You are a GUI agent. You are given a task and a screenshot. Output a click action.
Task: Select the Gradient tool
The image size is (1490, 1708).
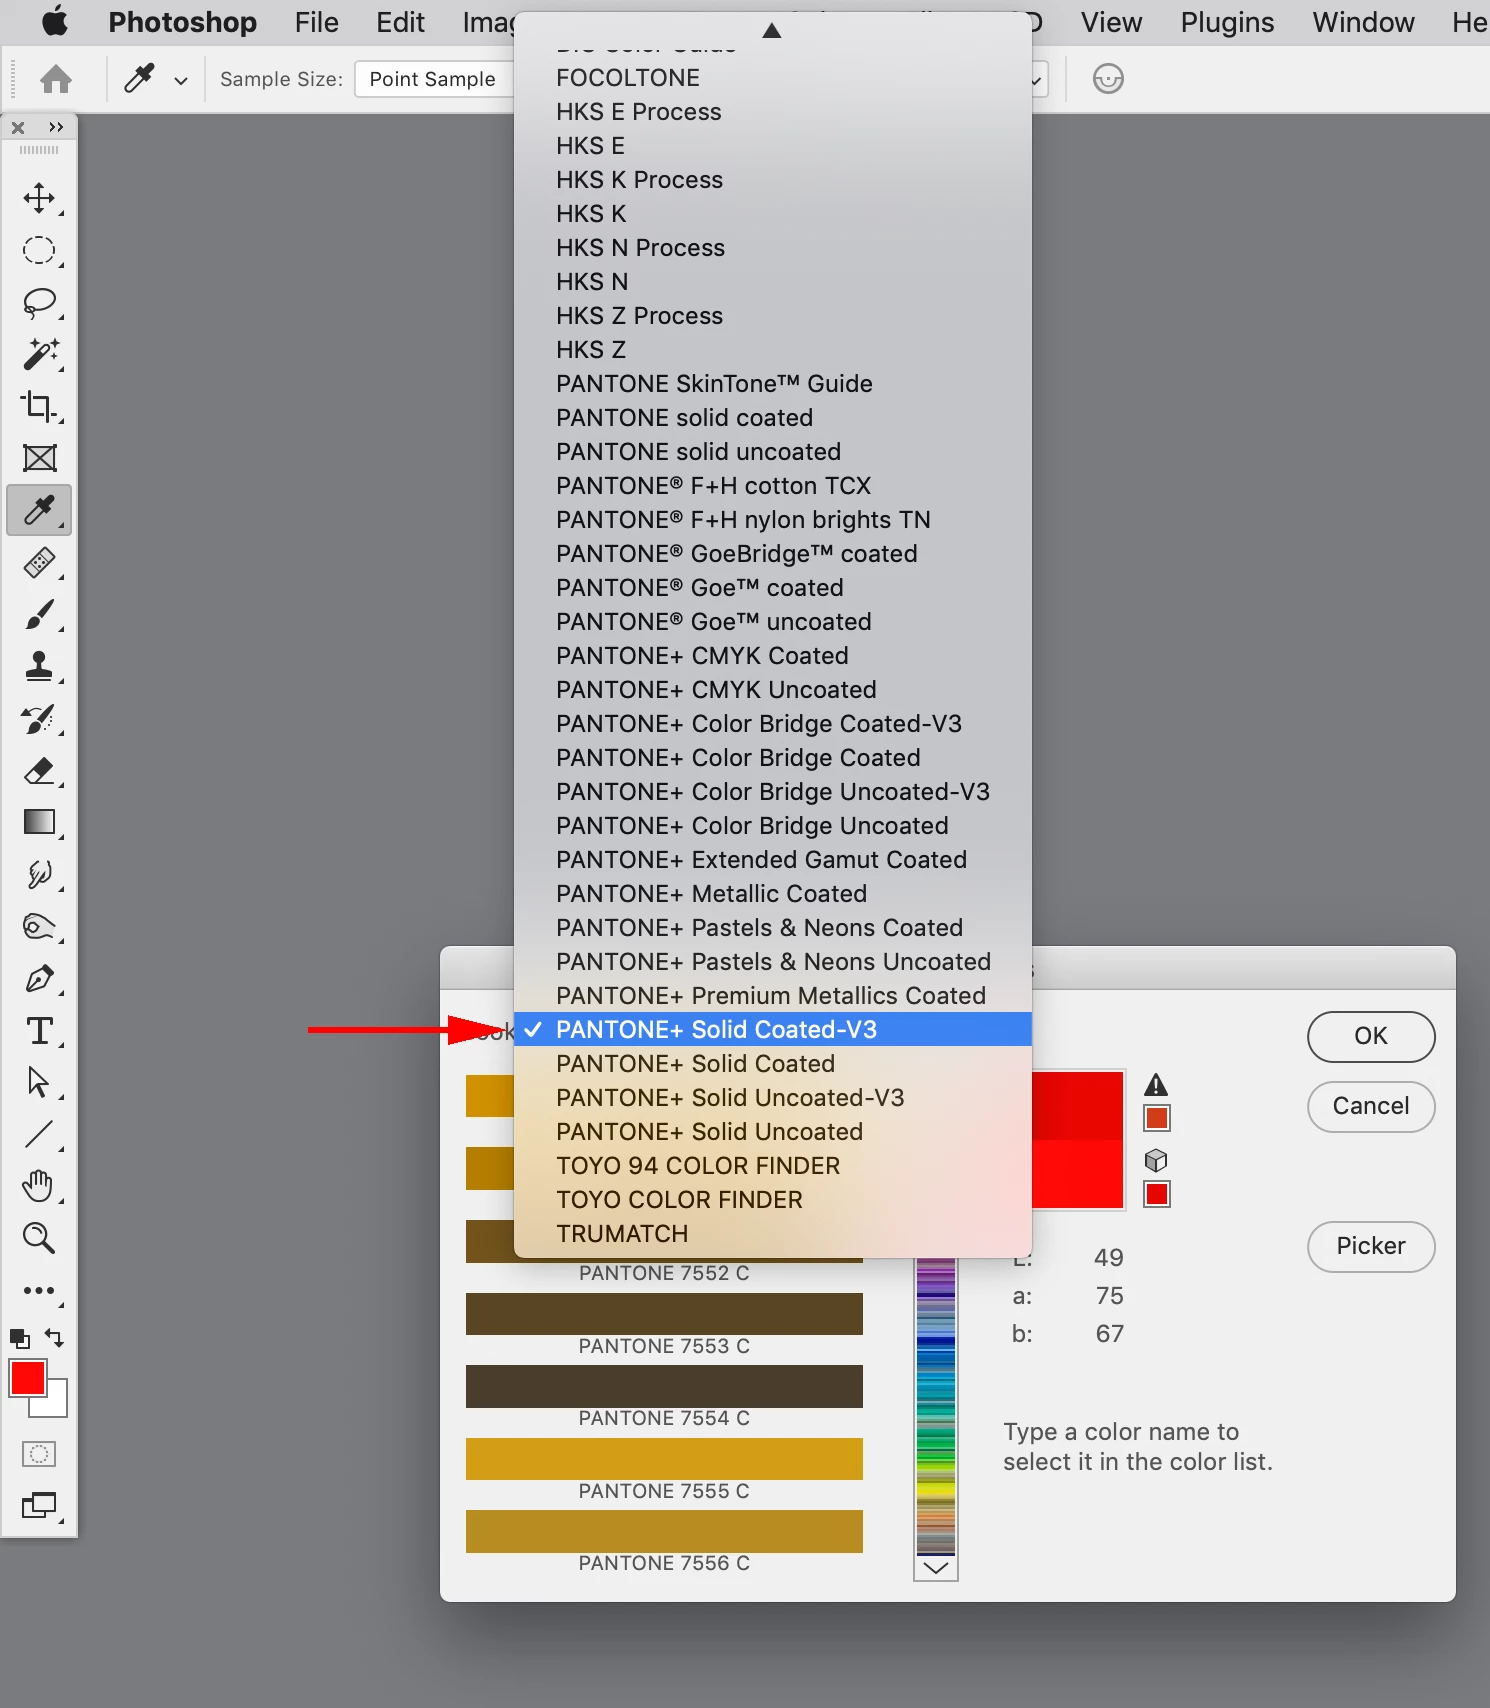[x=39, y=822]
